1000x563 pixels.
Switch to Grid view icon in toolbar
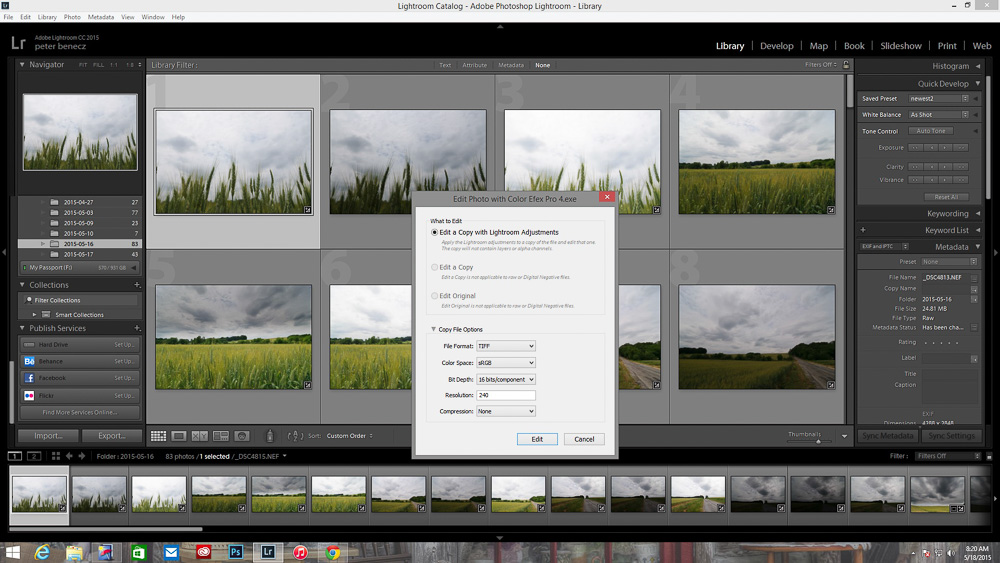point(158,436)
